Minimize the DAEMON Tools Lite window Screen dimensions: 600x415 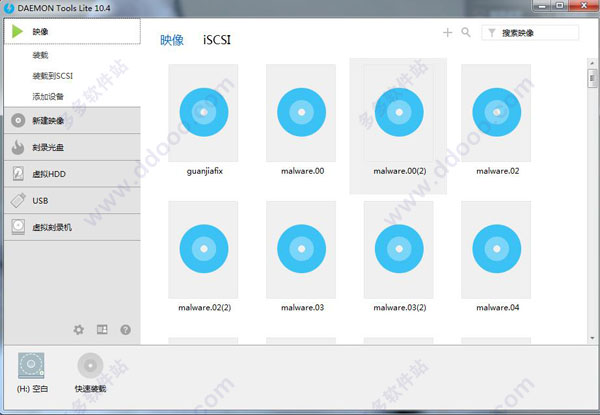[x=542, y=5]
